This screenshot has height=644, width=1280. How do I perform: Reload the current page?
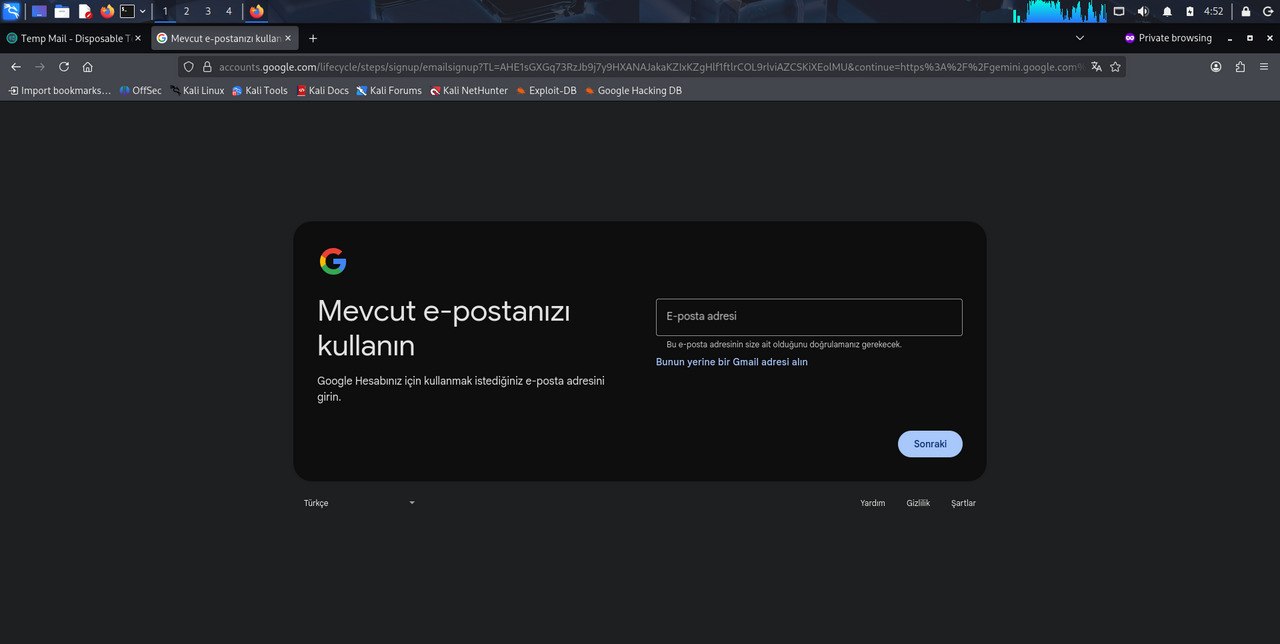(64, 67)
